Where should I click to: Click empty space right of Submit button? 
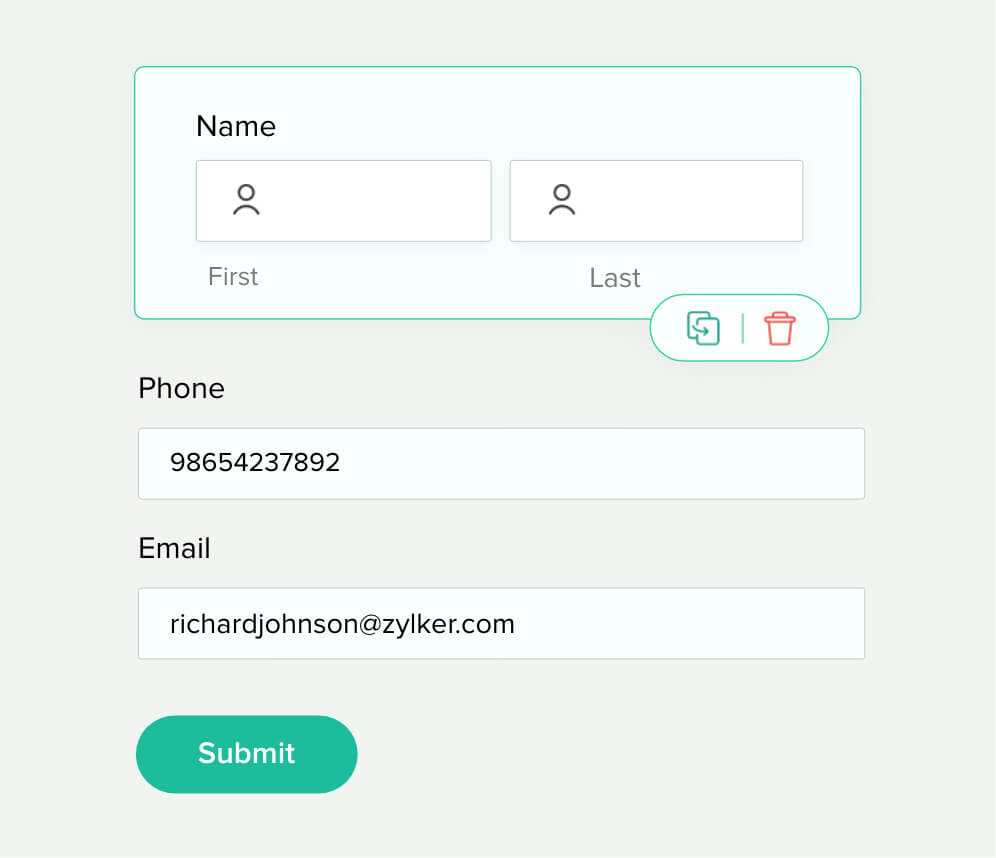tap(600, 754)
